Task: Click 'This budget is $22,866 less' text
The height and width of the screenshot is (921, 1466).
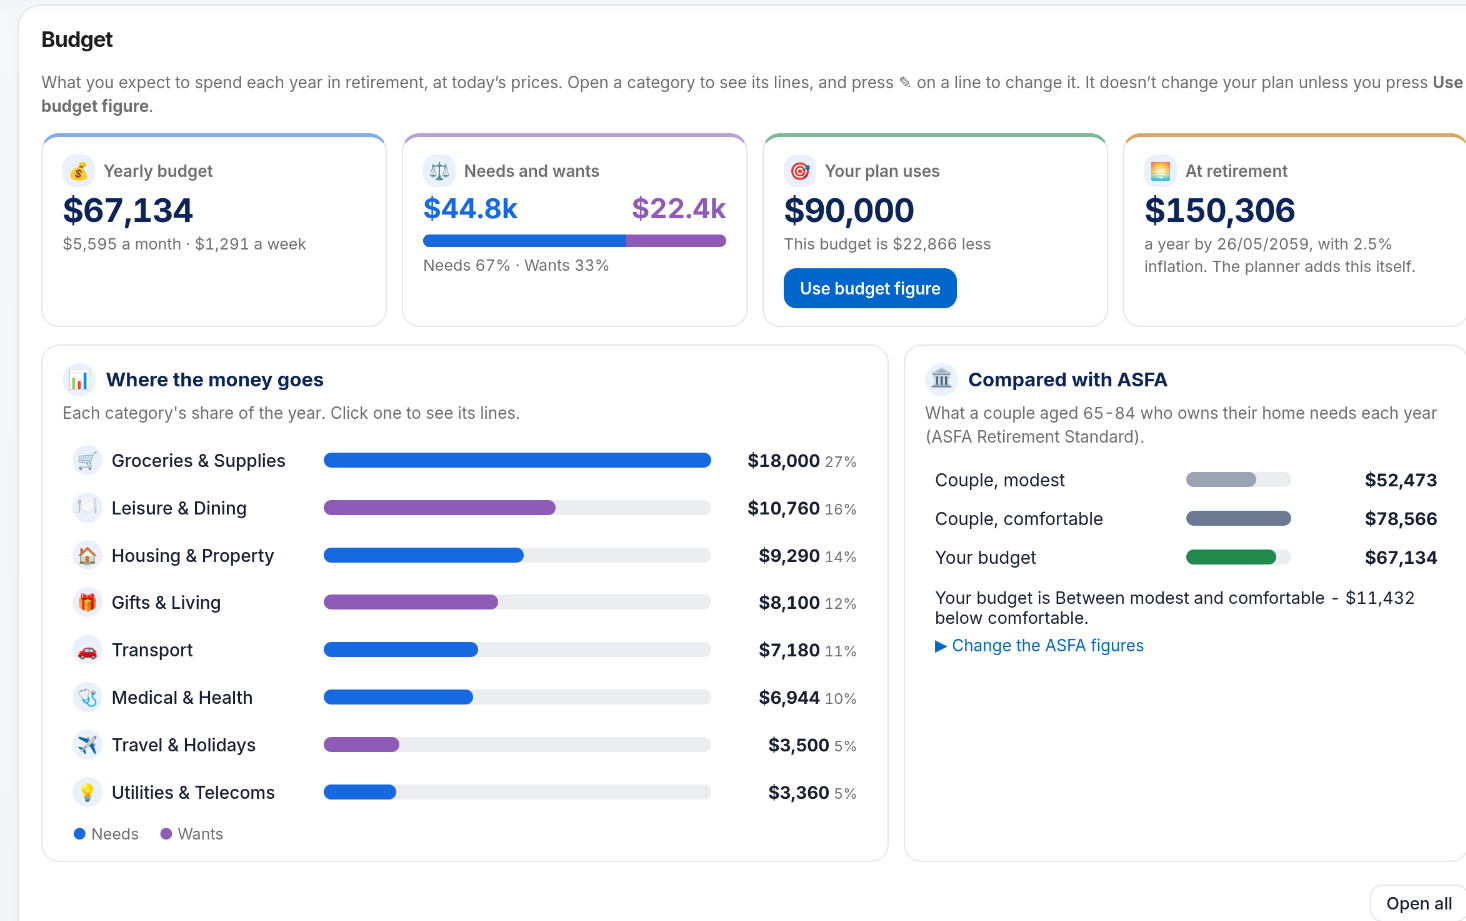Action: (x=887, y=244)
